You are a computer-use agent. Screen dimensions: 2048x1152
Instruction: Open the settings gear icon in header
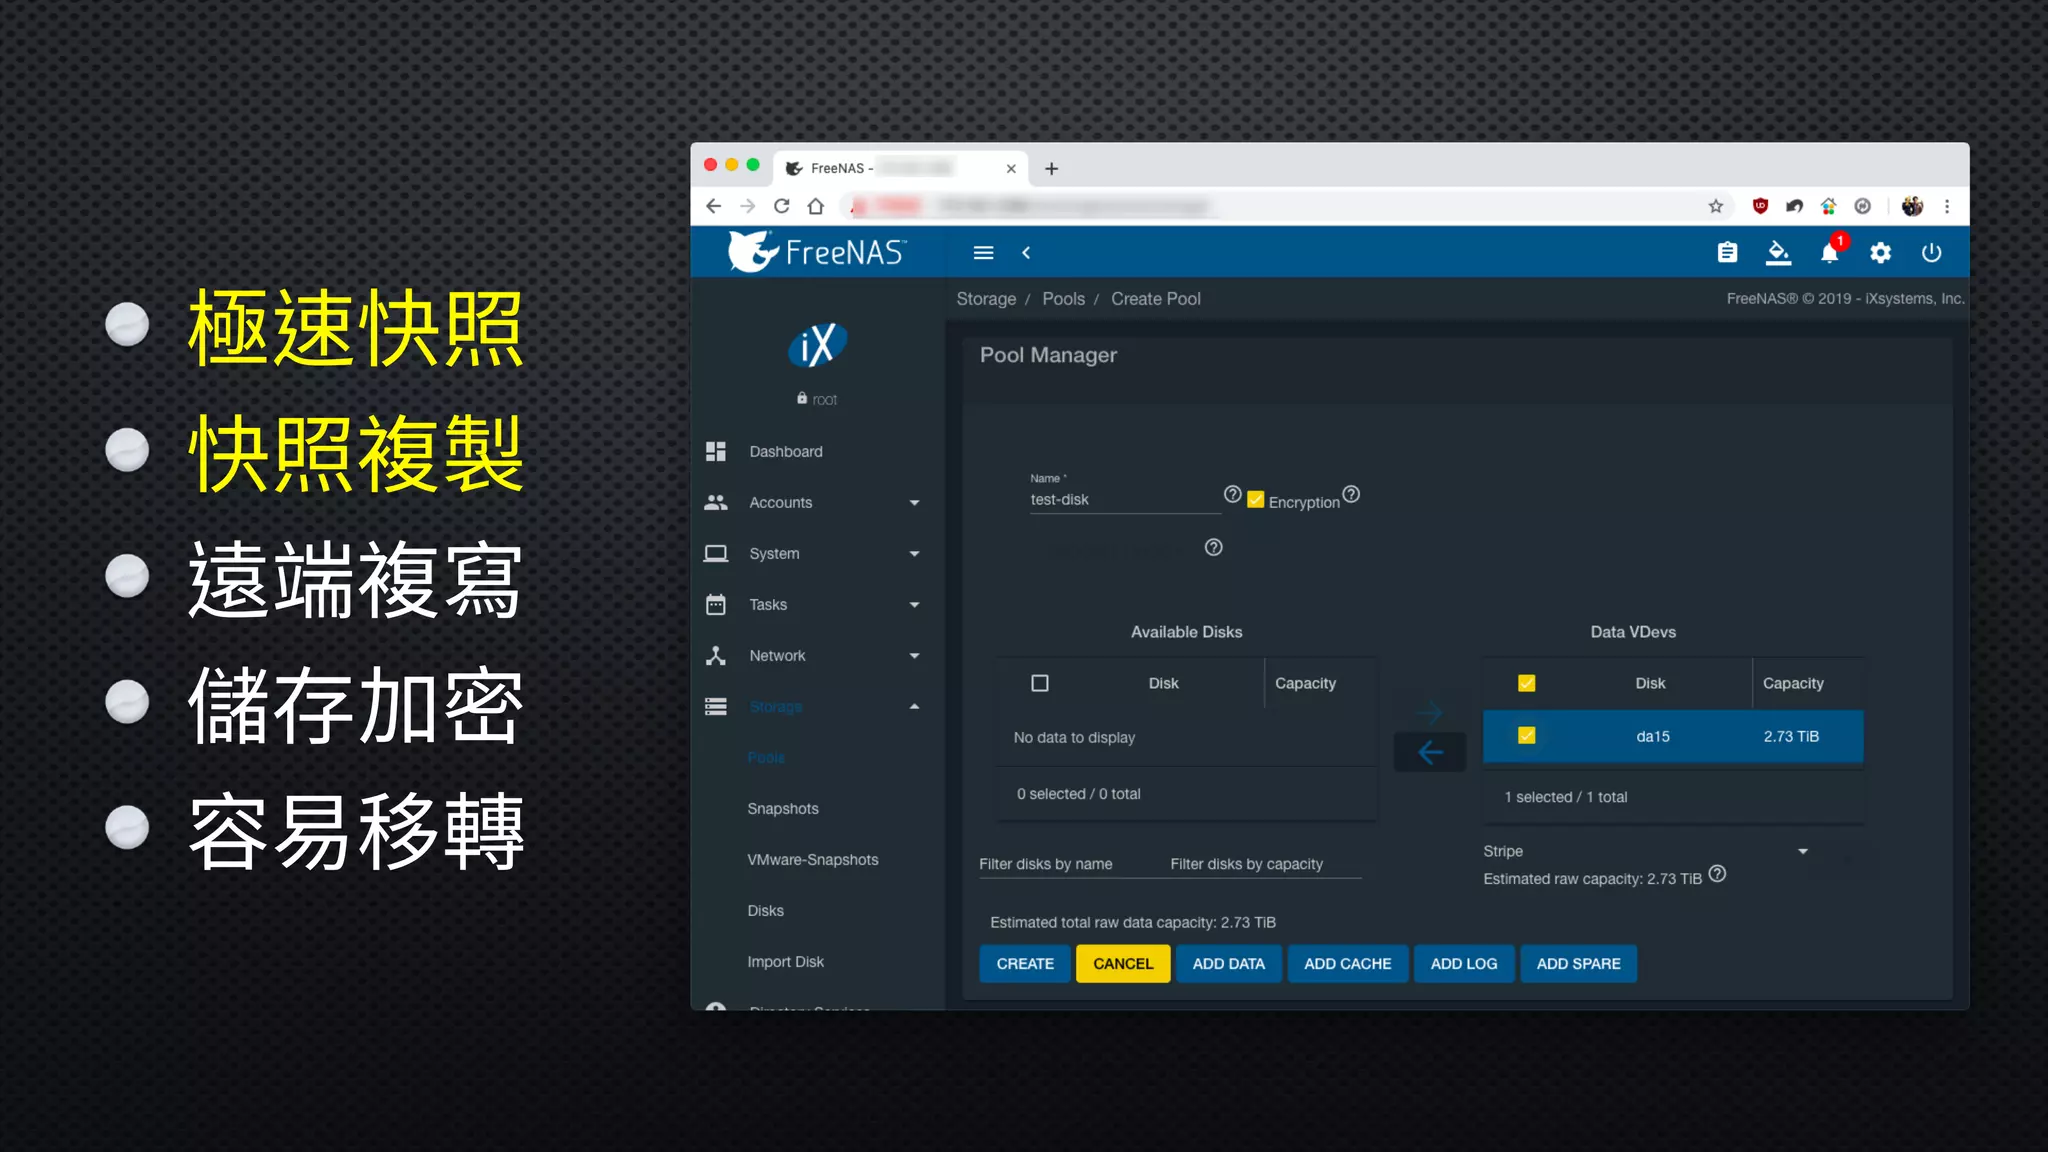click(x=1880, y=253)
